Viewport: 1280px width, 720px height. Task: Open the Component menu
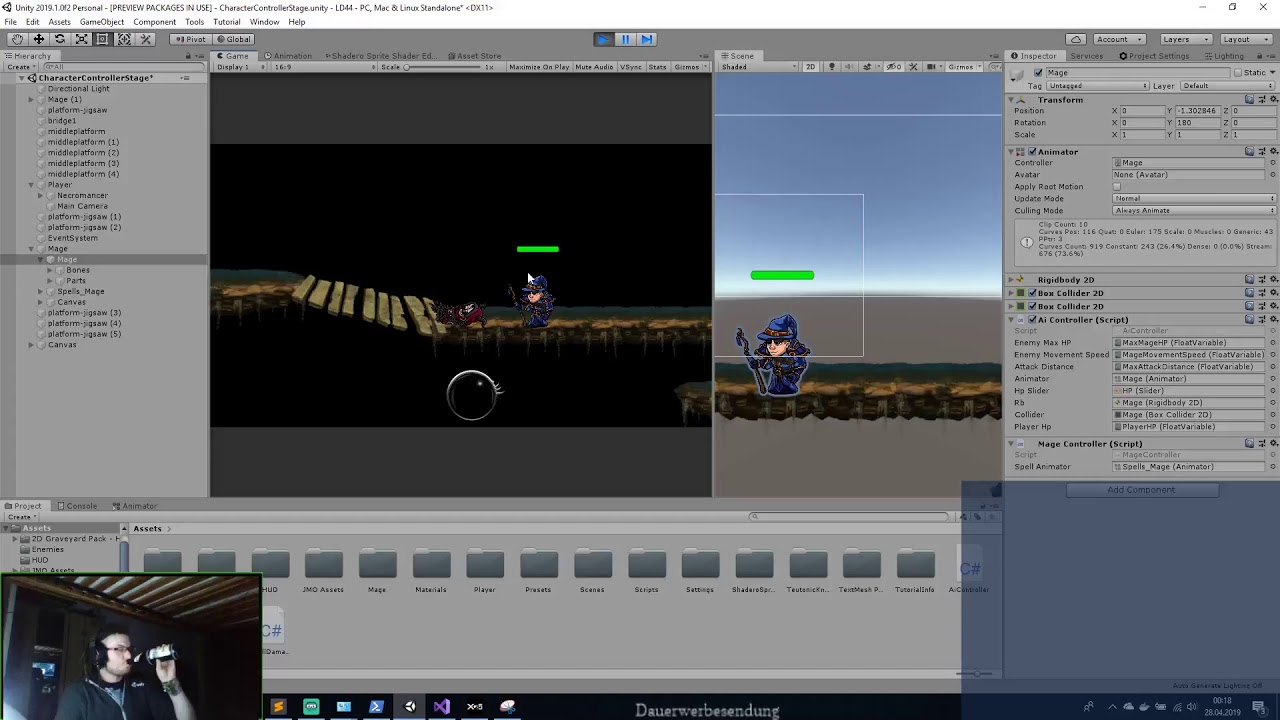(x=154, y=22)
